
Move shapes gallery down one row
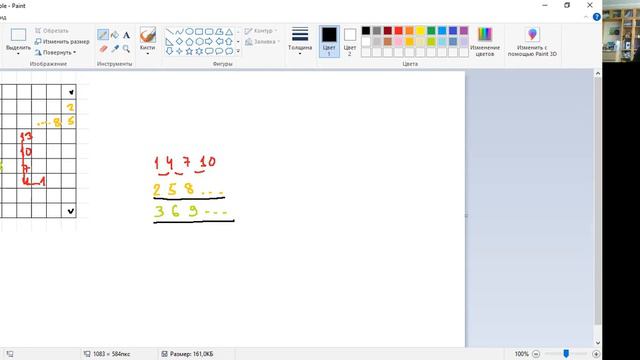(238, 42)
